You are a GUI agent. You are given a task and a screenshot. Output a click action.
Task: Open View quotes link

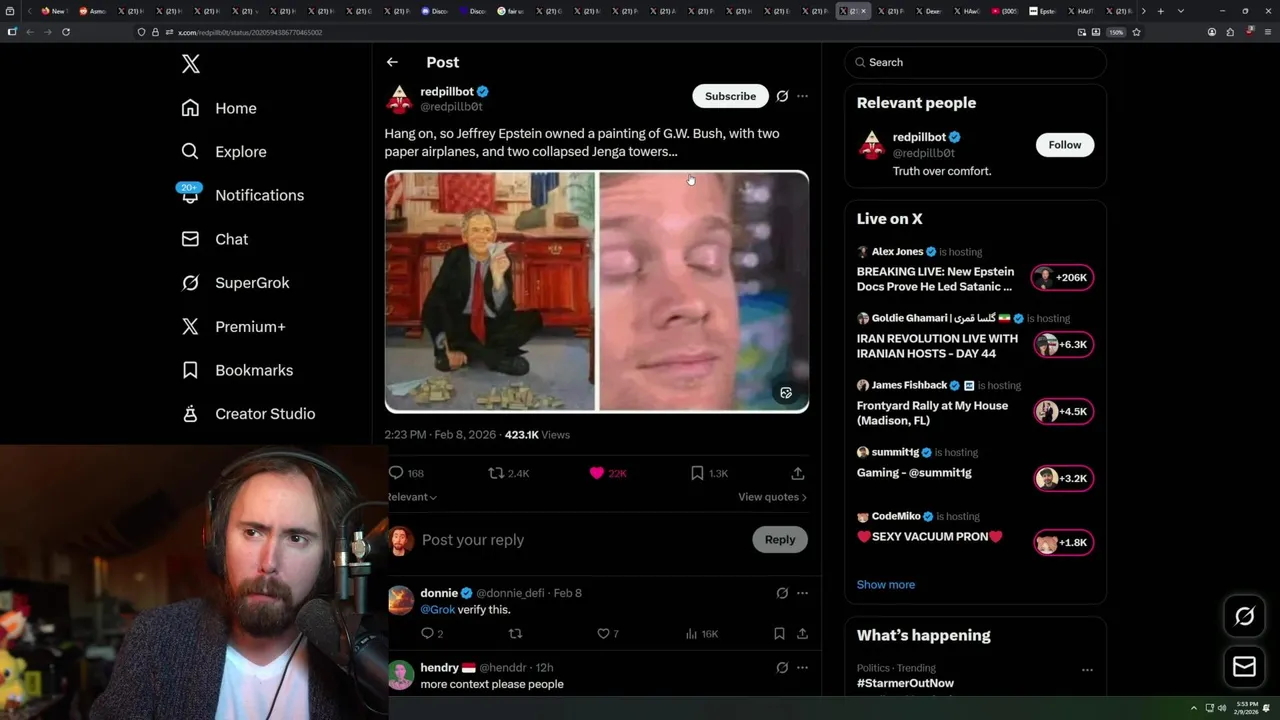[772, 497]
